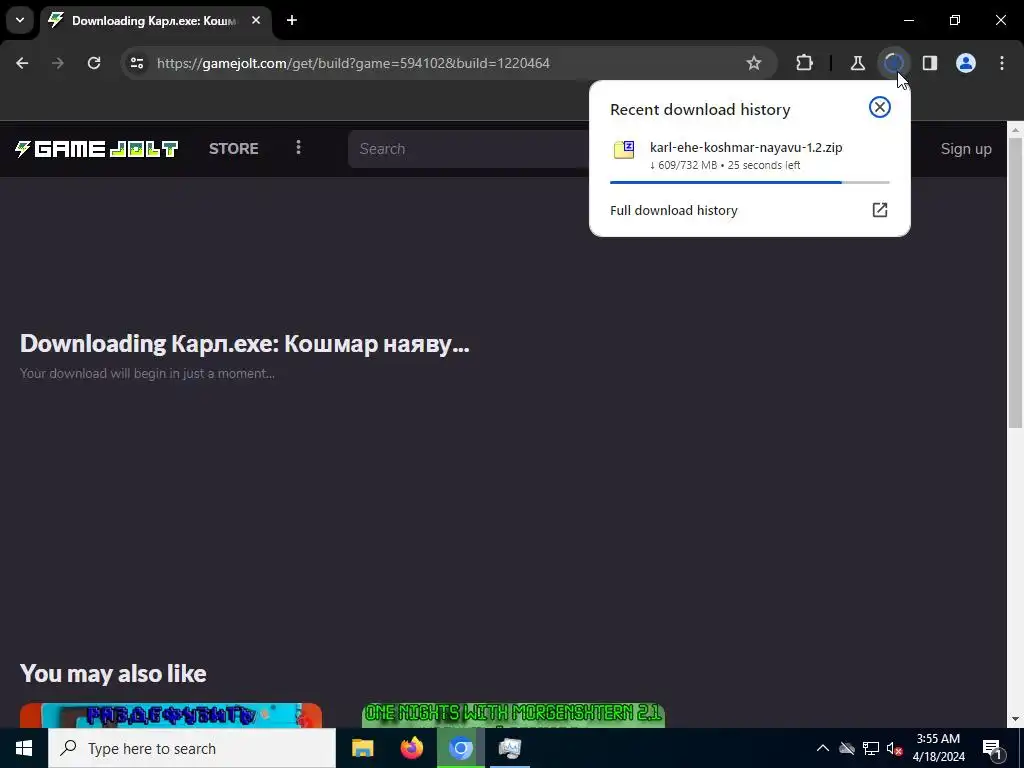Open the STORE link
1024x768 pixels.
pyautogui.click(x=234, y=149)
